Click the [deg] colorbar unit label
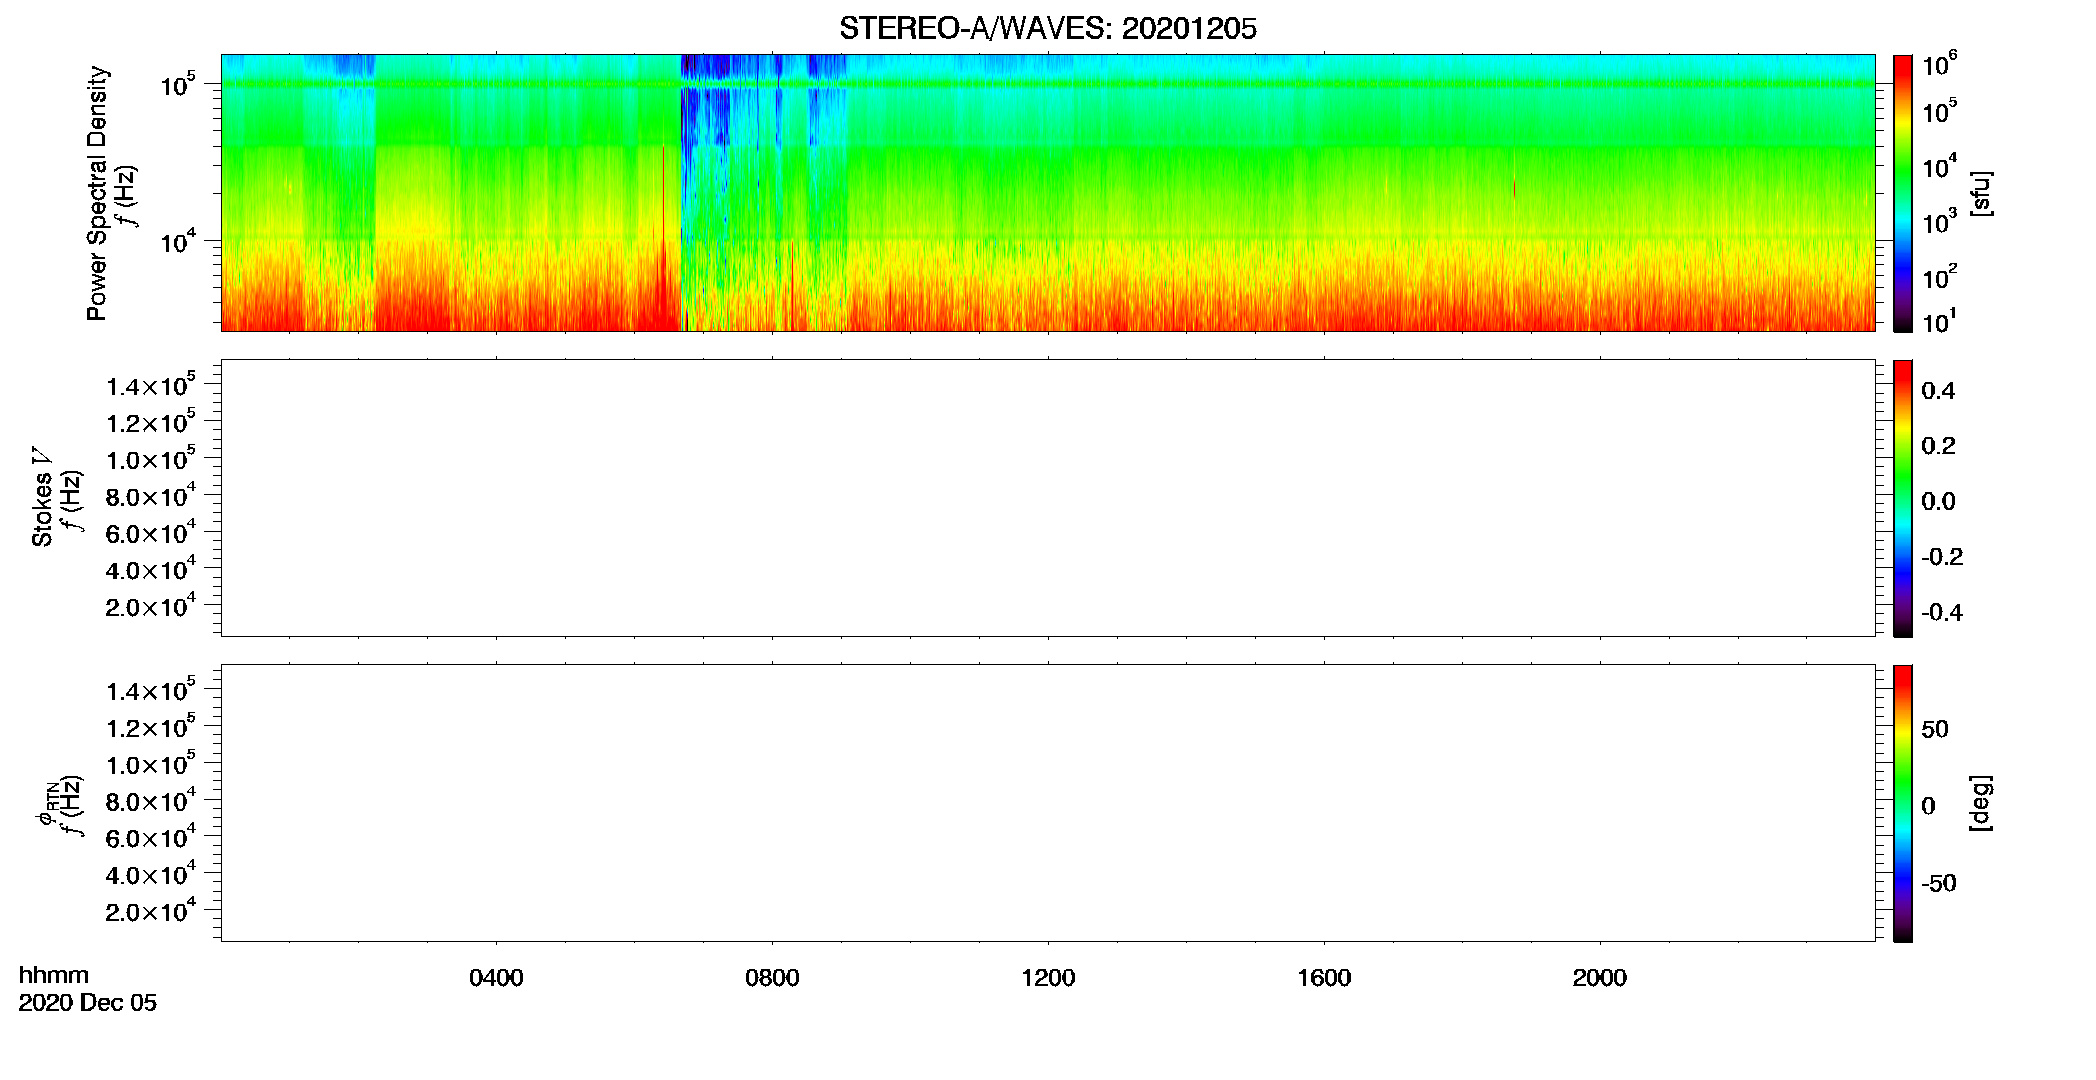Image resolution: width=2096 pixels, height=1080 pixels. (x=1980, y=803)
